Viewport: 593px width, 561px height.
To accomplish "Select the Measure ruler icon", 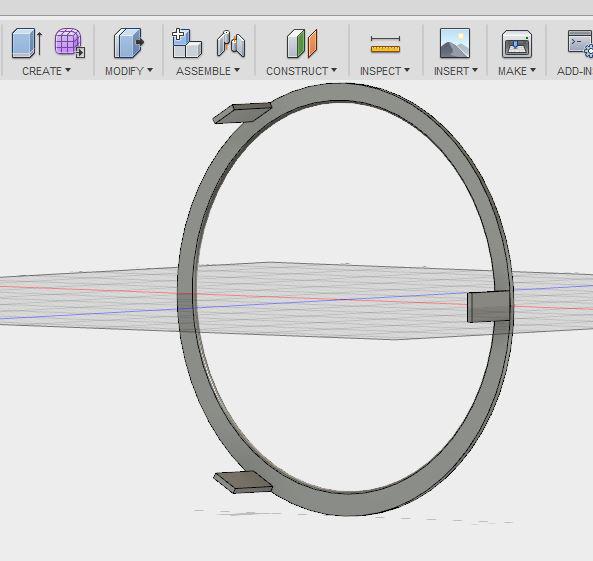I will (x=385, y=44).
